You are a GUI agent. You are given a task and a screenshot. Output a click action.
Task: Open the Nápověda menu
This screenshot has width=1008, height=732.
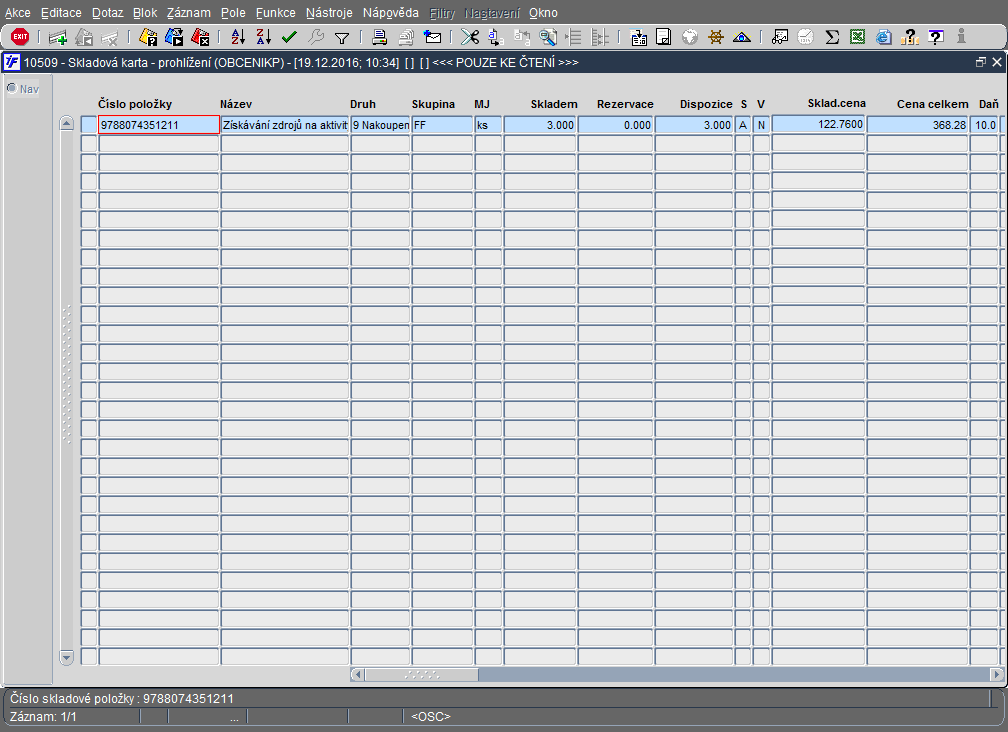point(390,13)
